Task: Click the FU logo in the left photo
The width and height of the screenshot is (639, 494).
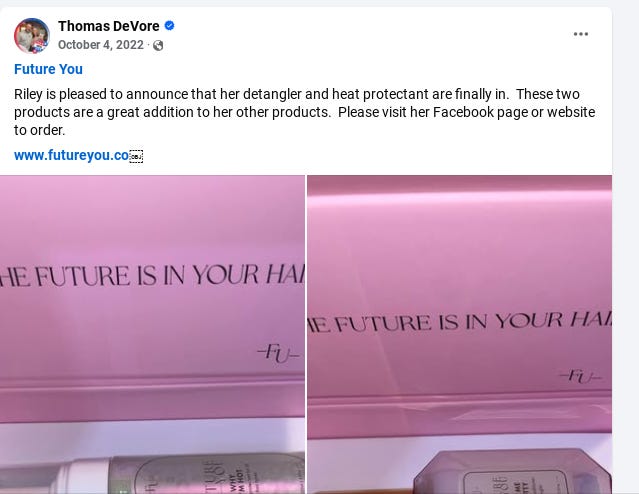Action: 278,353
